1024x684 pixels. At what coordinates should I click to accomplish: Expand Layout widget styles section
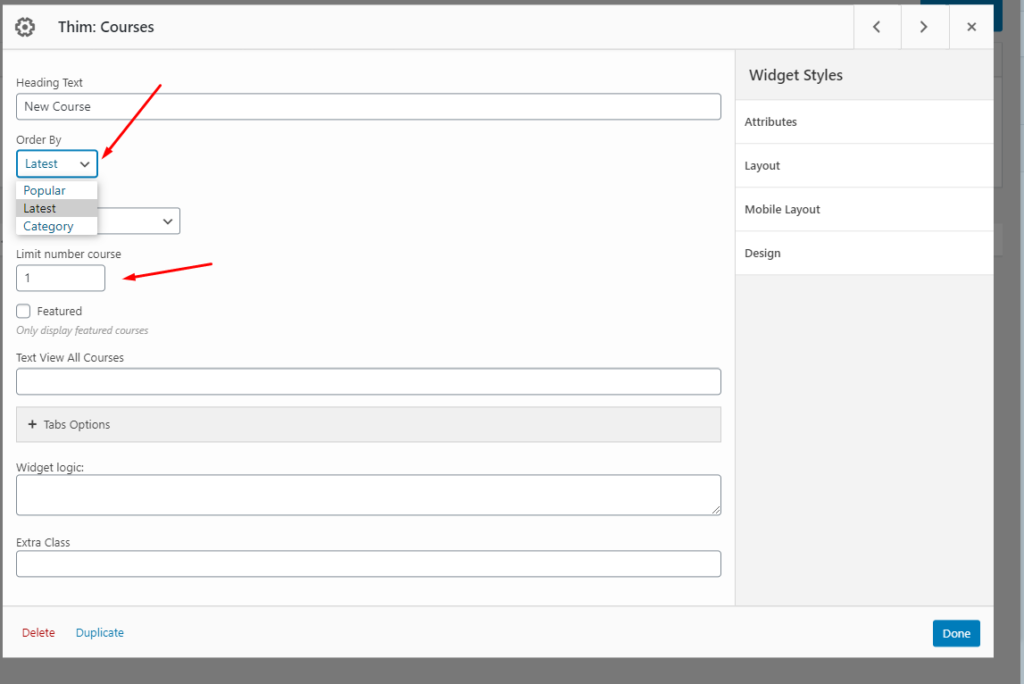coord(864,165)
